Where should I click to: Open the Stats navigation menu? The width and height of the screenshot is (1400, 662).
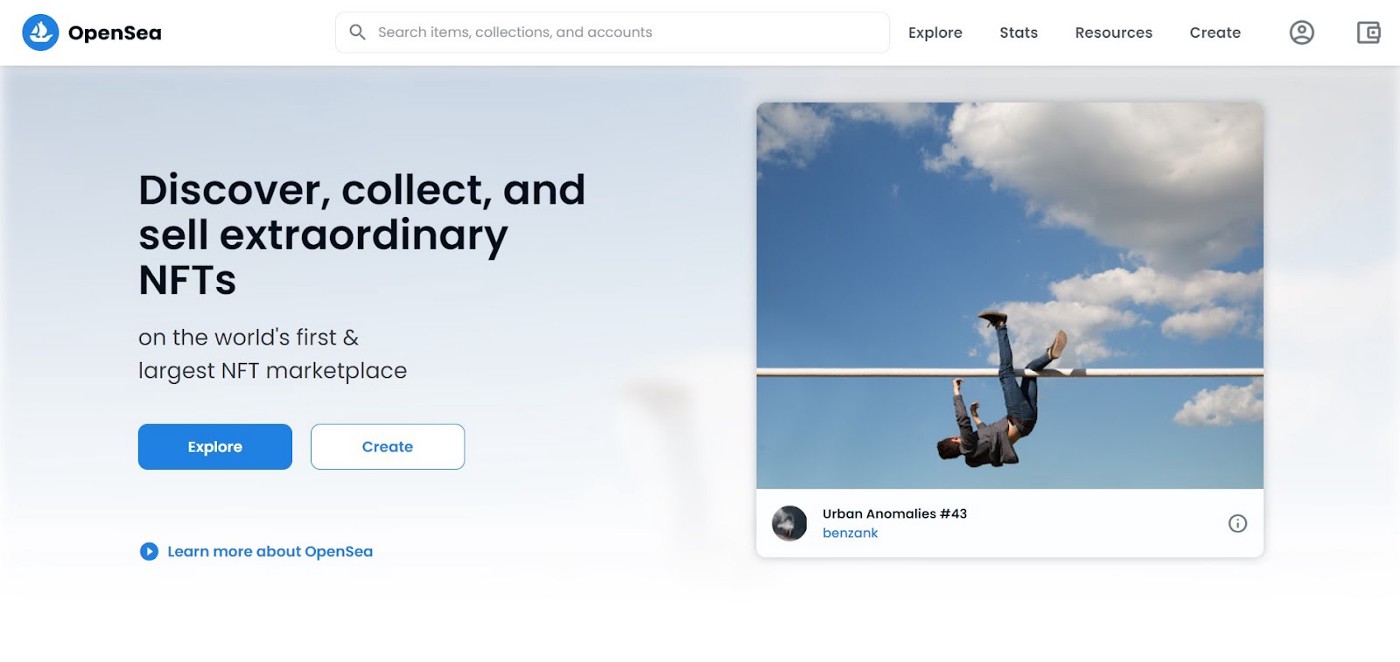pos(1018,33)
